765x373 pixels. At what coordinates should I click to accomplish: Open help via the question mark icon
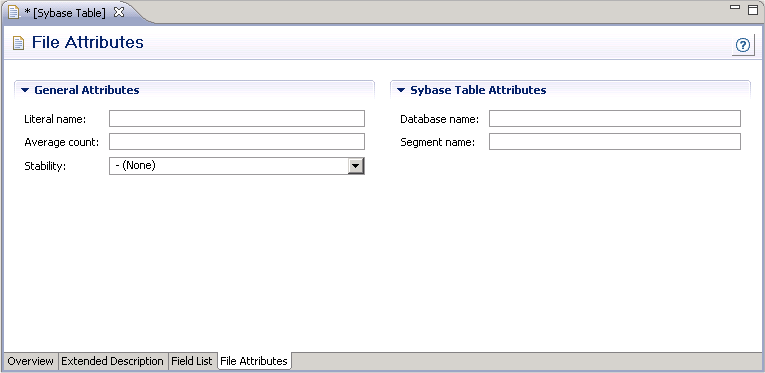pyautogui.click(x=743, y=45)
